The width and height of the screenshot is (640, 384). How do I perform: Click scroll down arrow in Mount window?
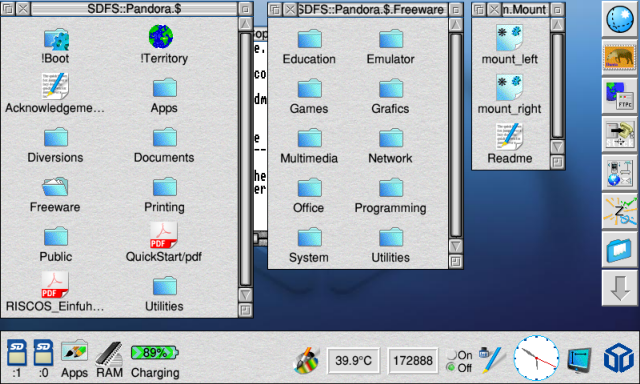pyautogui.click(x=557, y=146)
